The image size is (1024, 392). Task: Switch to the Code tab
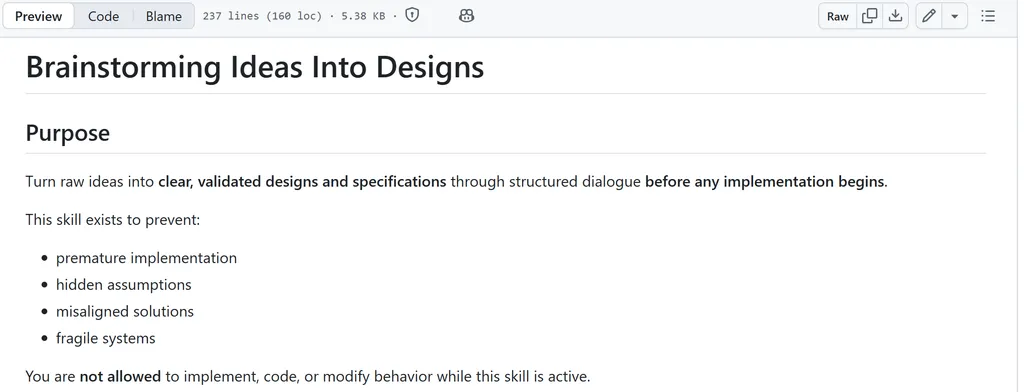[103, 16]
